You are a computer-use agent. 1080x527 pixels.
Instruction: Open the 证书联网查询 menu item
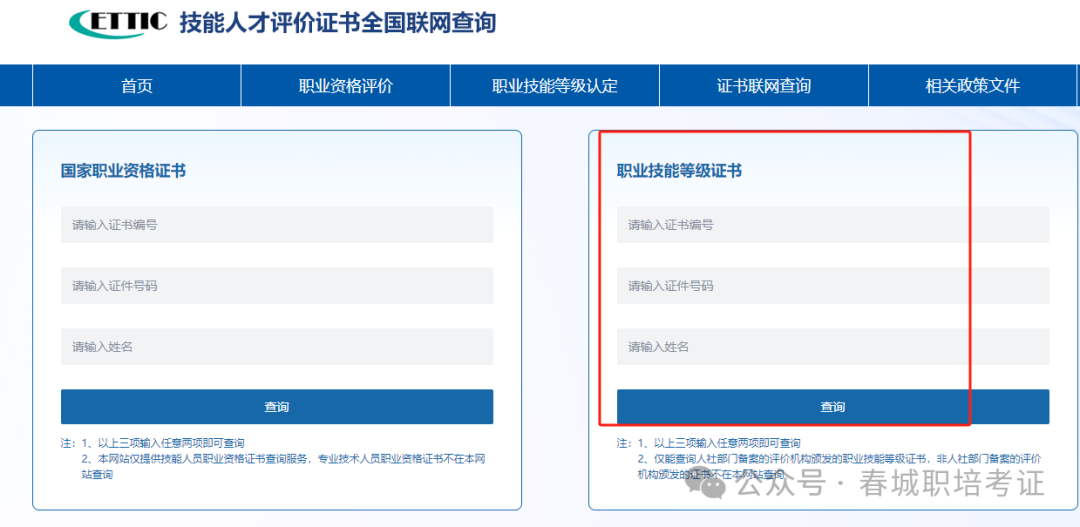pyautogui.click(x=764, y=85)
